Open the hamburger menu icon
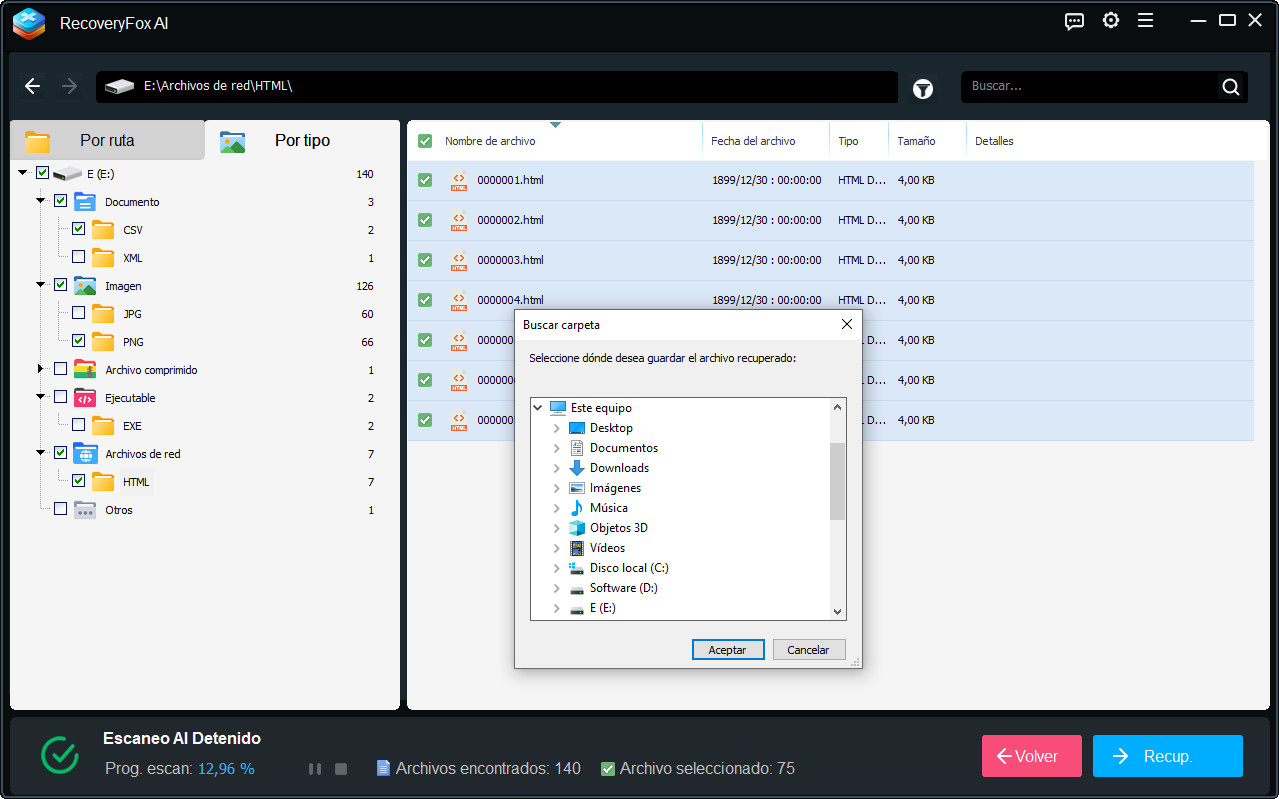The width and height of the screenshot is (1279, 799). tap(1145, 21)
